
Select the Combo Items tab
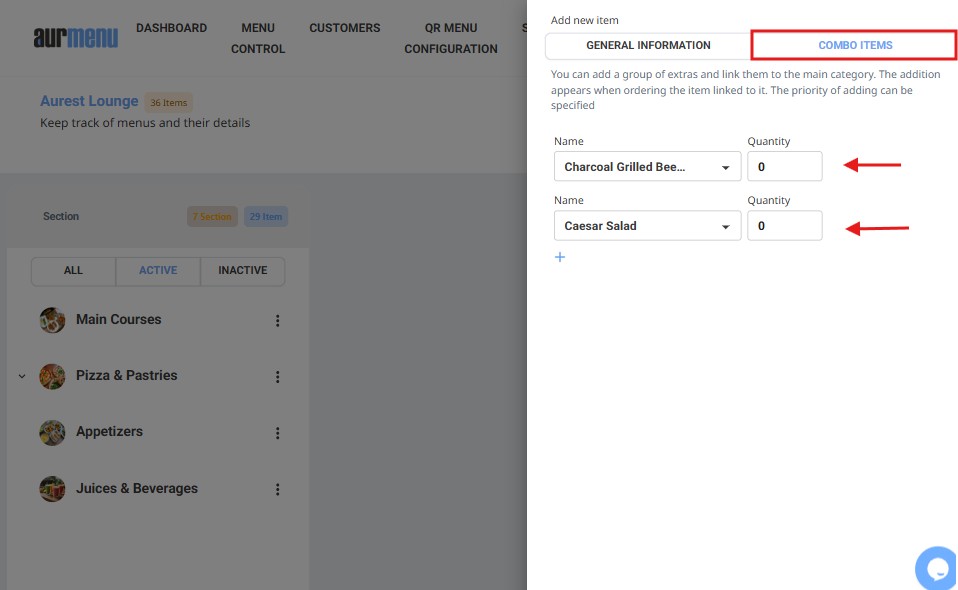(x=854, y=46)
